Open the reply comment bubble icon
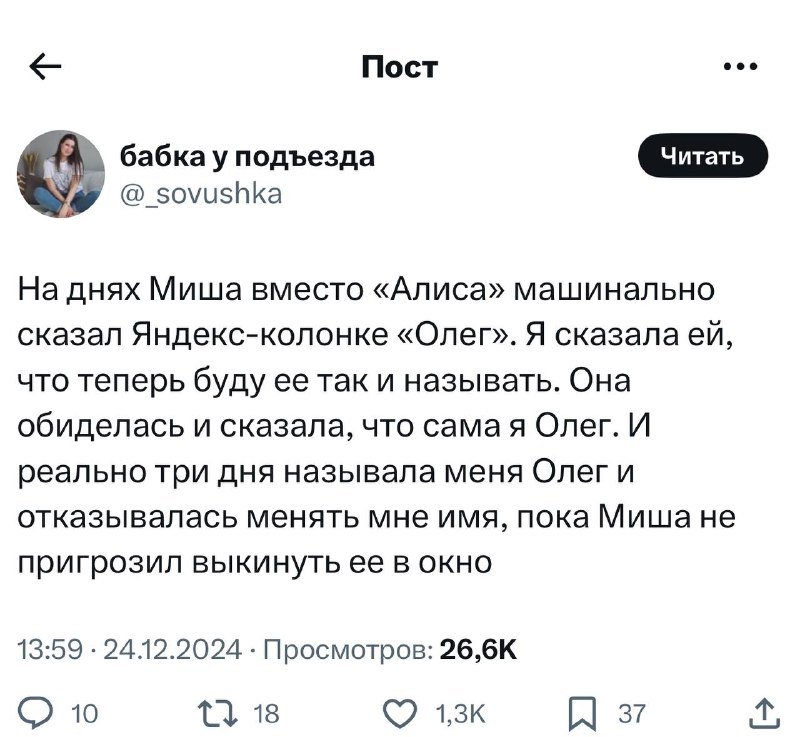 coord(35,713)
